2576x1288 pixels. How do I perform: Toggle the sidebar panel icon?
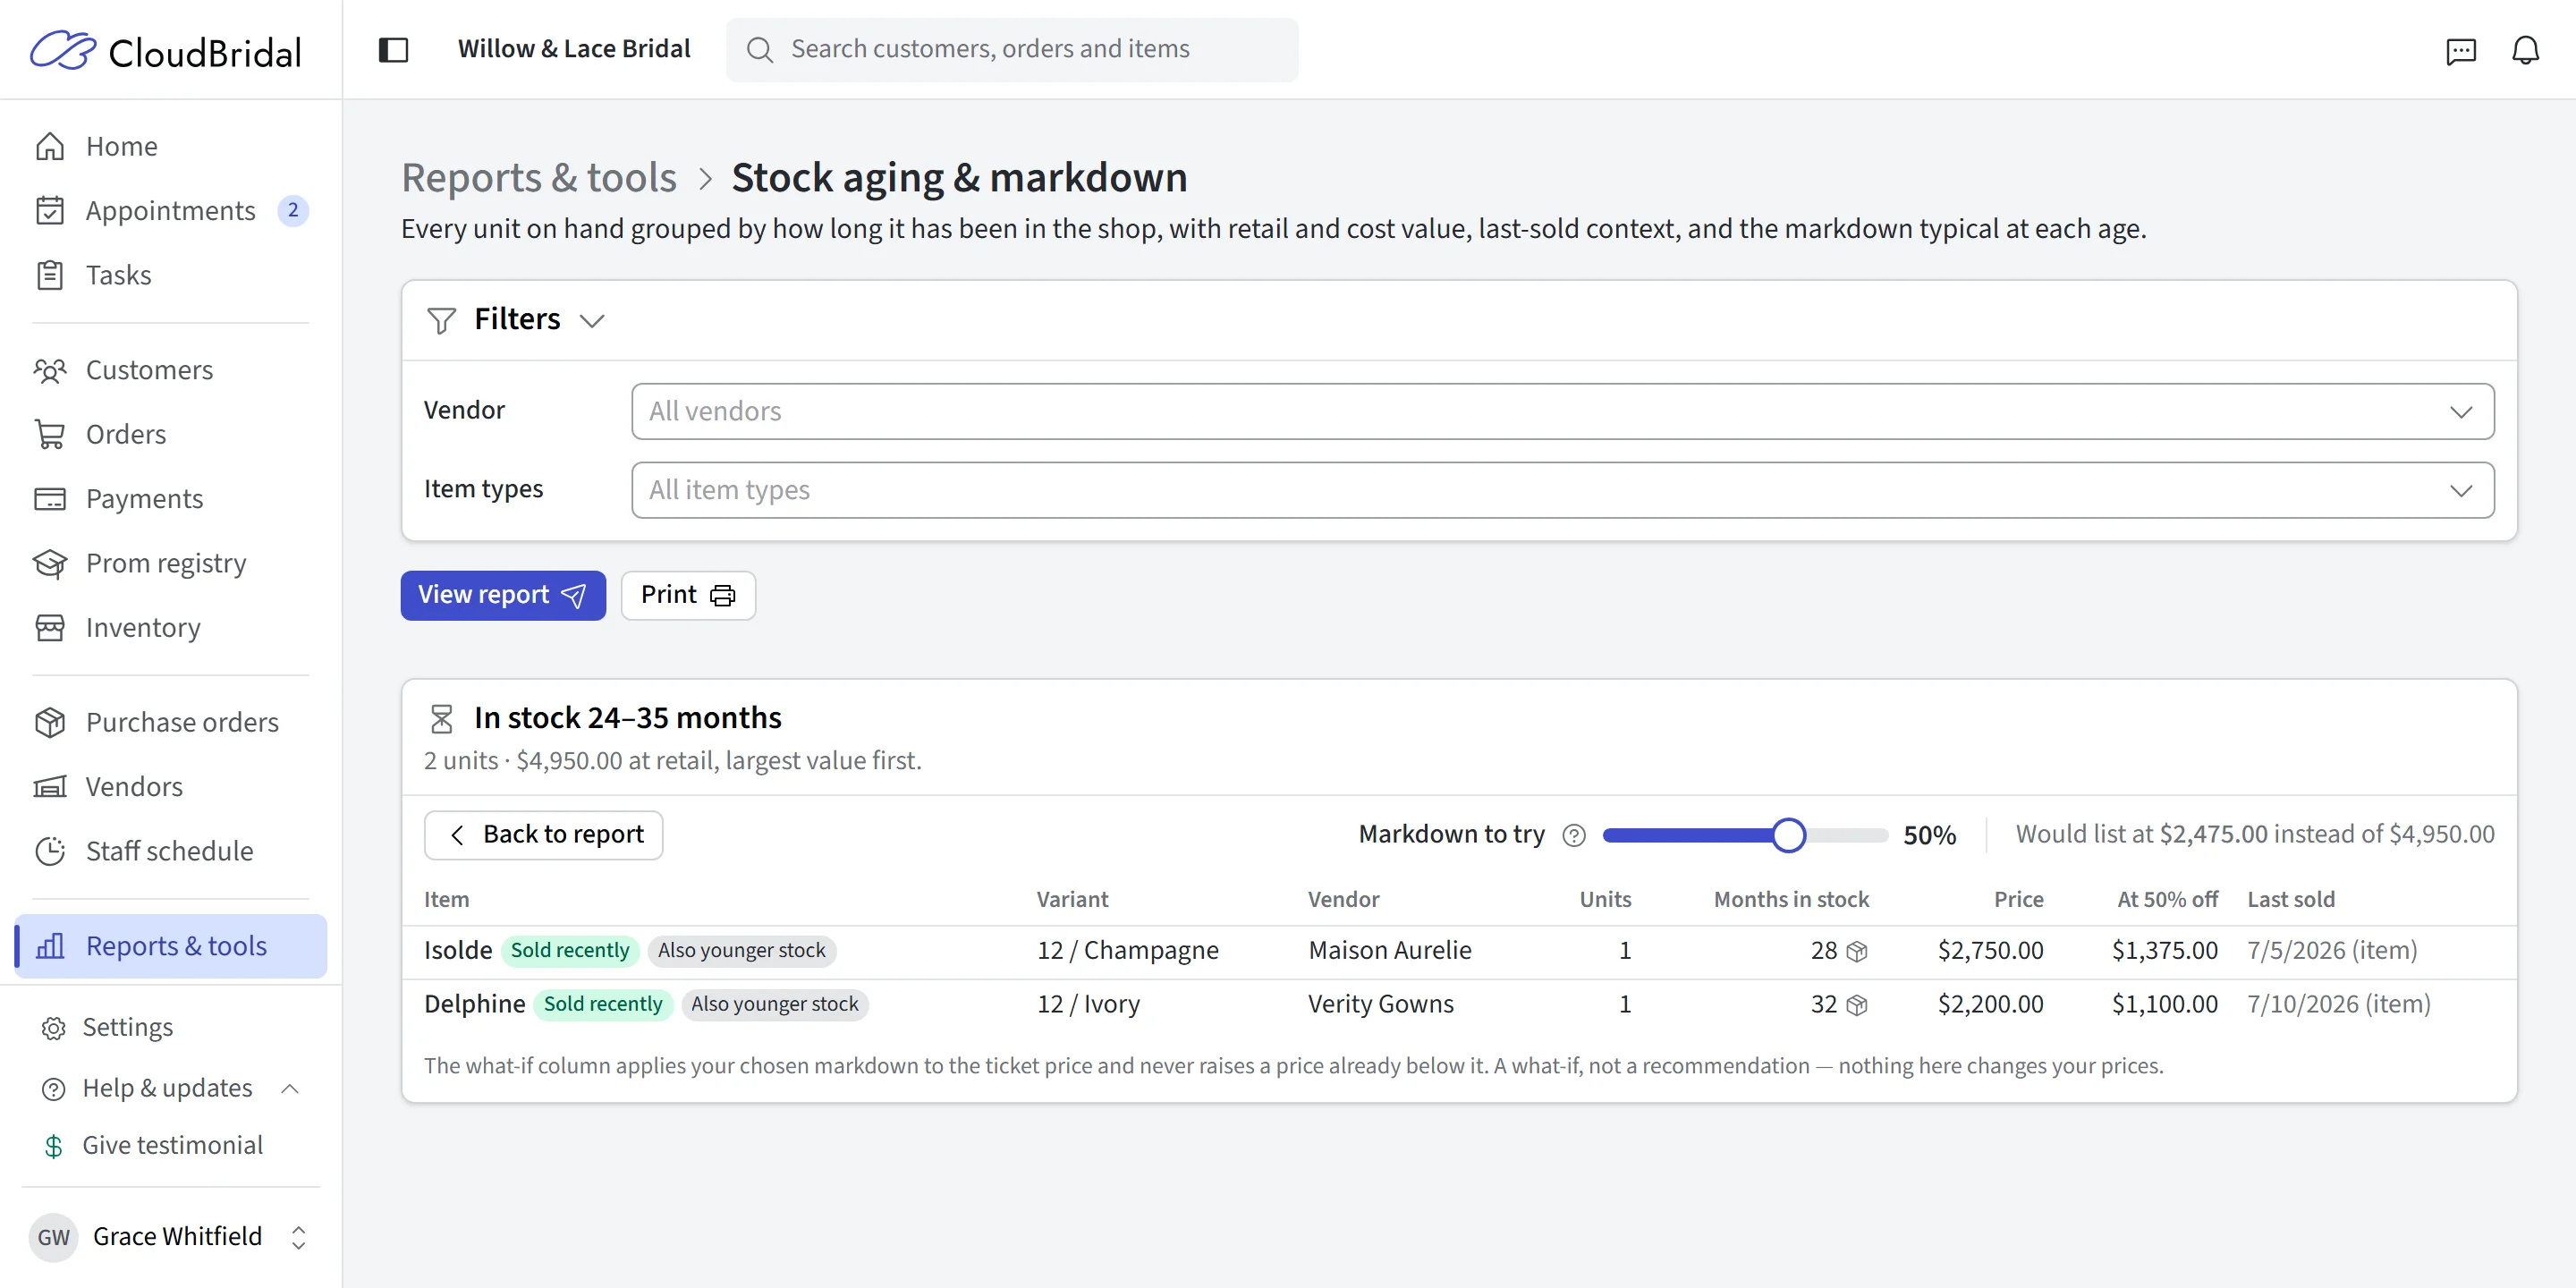(x=393, y=49)
